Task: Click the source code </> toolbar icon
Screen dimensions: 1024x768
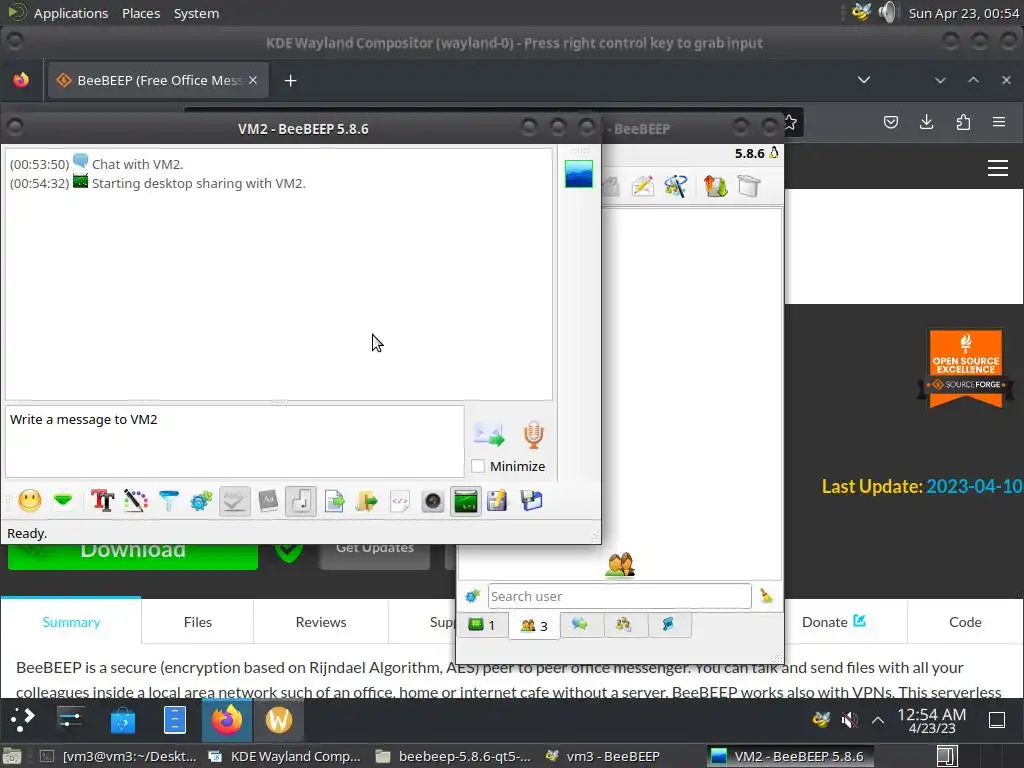Action: point(400,501)
